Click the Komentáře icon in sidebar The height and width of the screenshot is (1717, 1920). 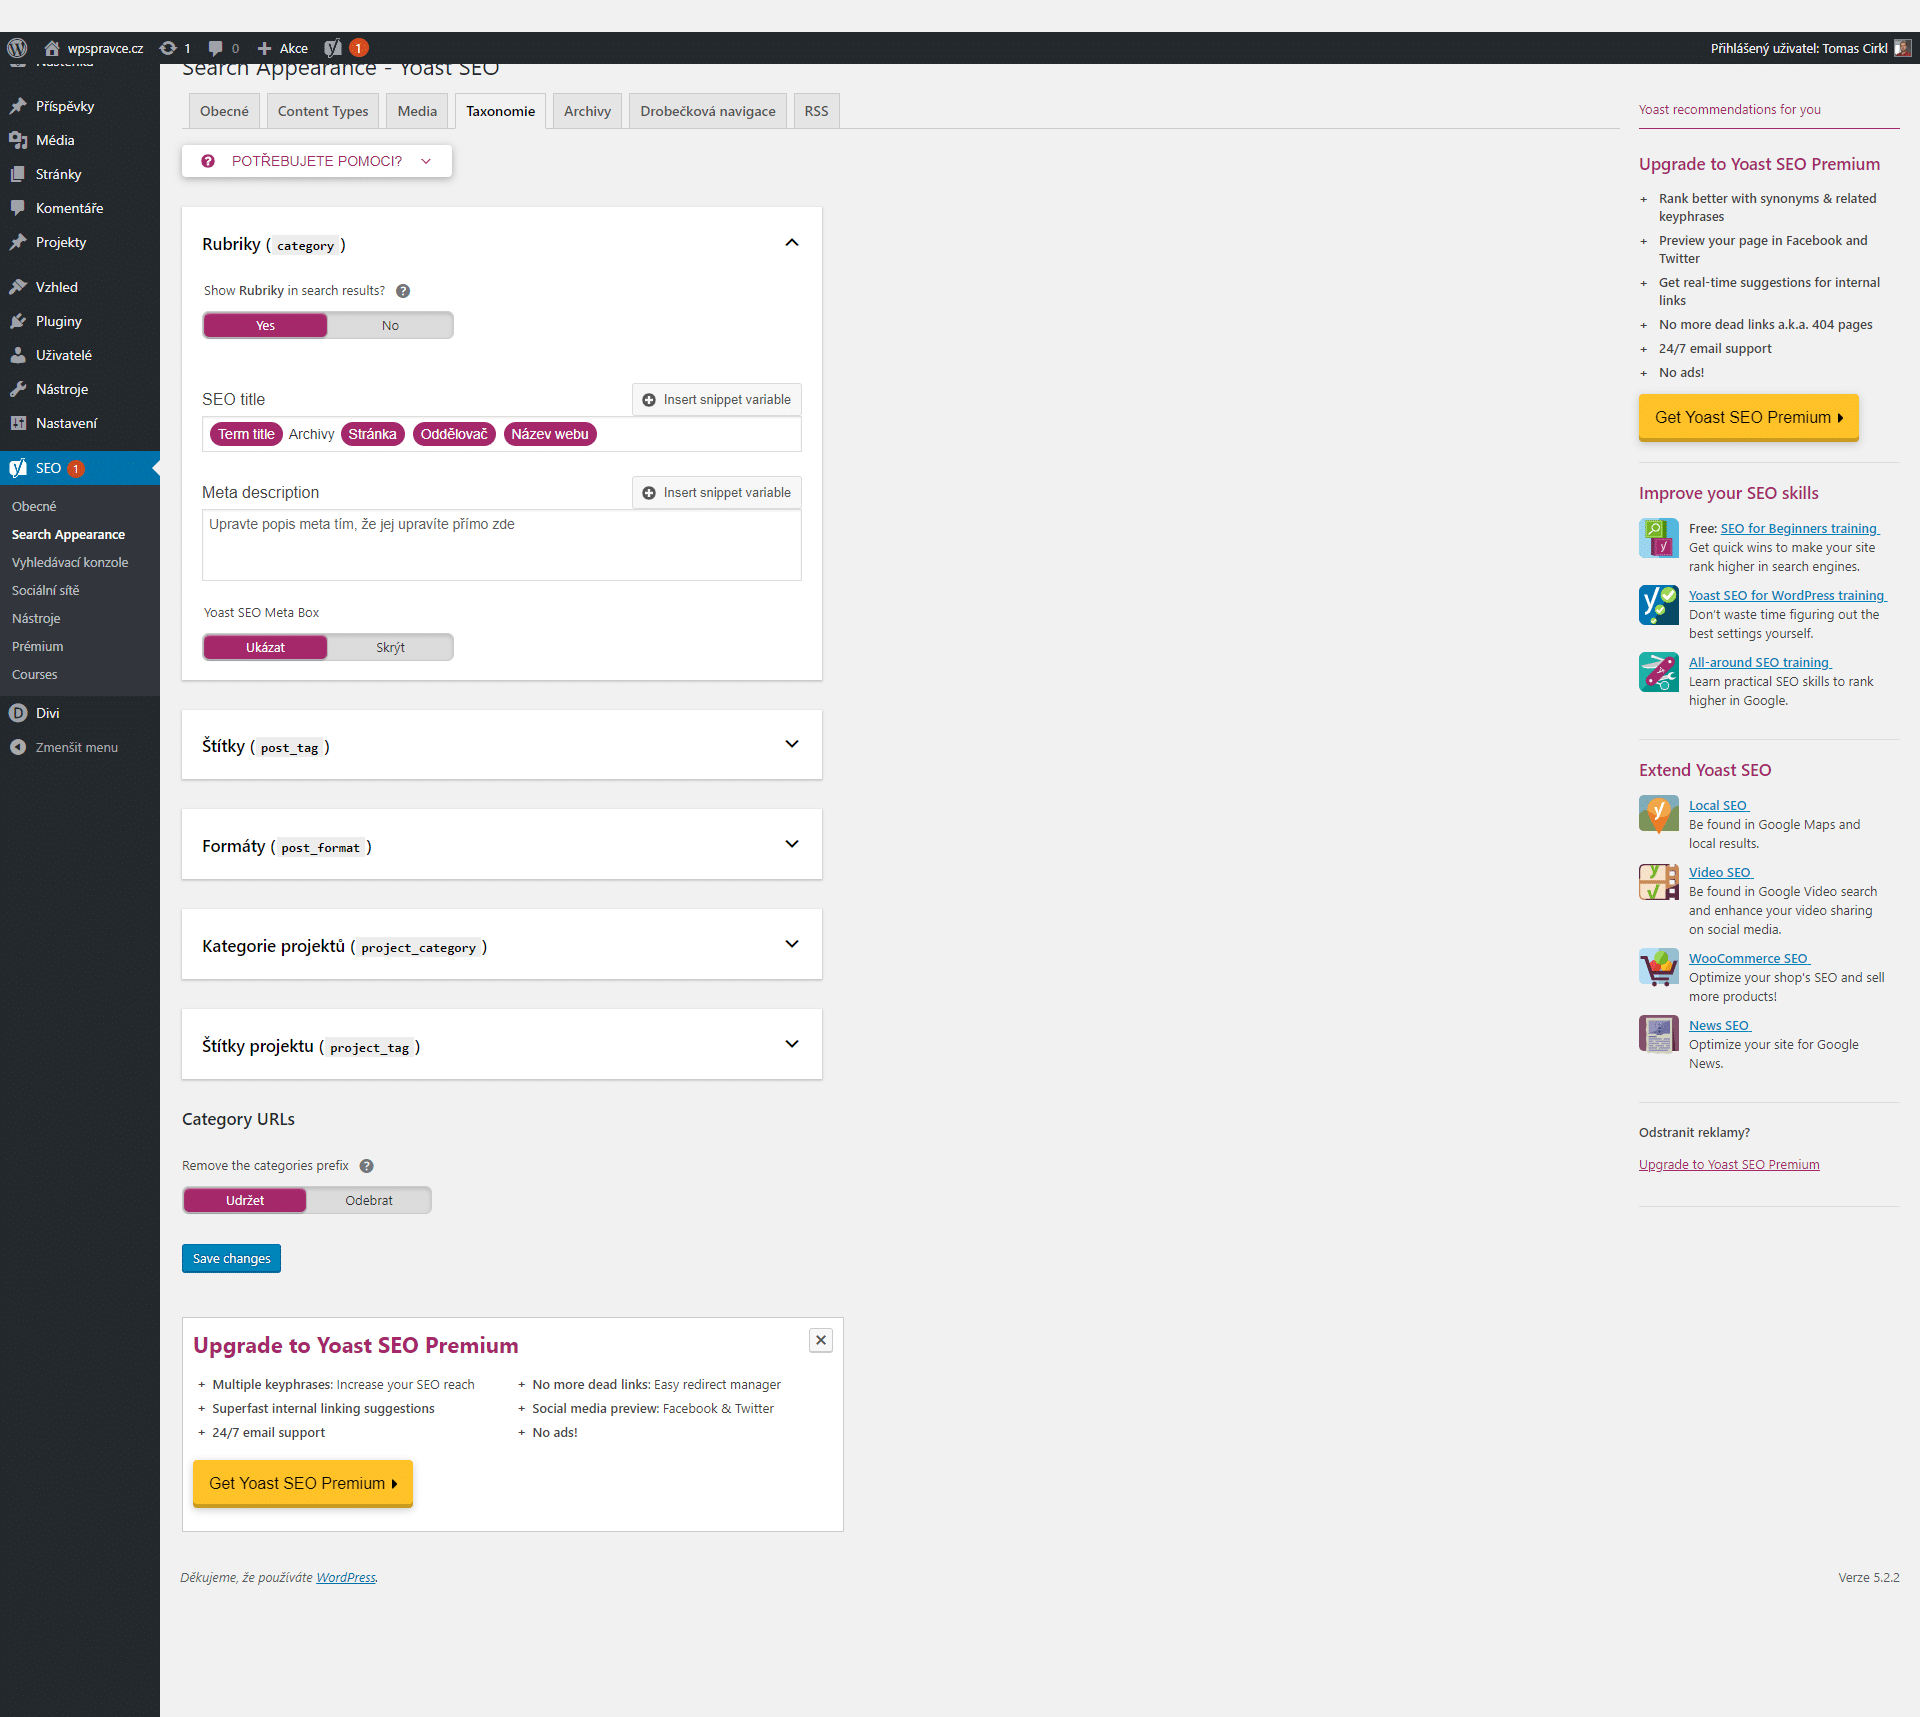tap(18, 208)
